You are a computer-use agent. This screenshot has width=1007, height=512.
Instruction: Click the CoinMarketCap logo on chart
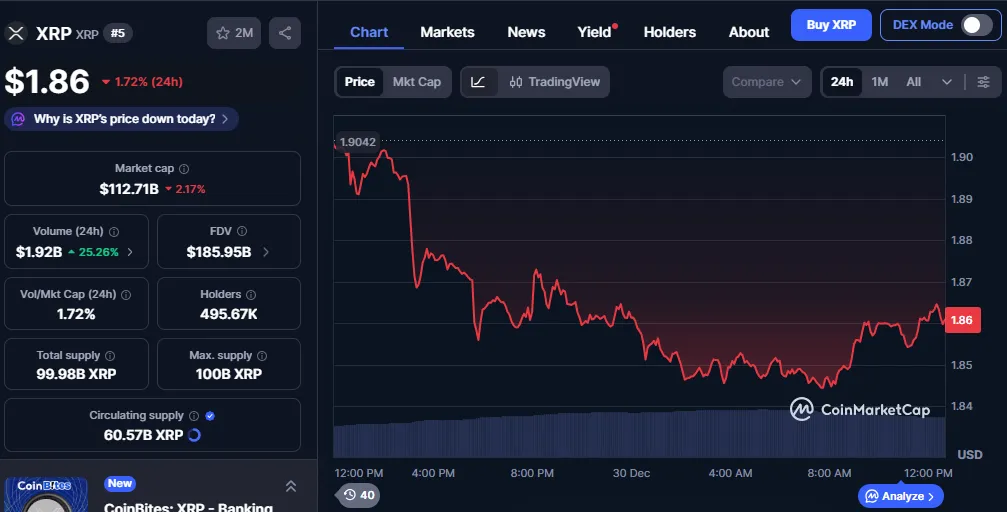pyautogui.click(x=859, y=409)
